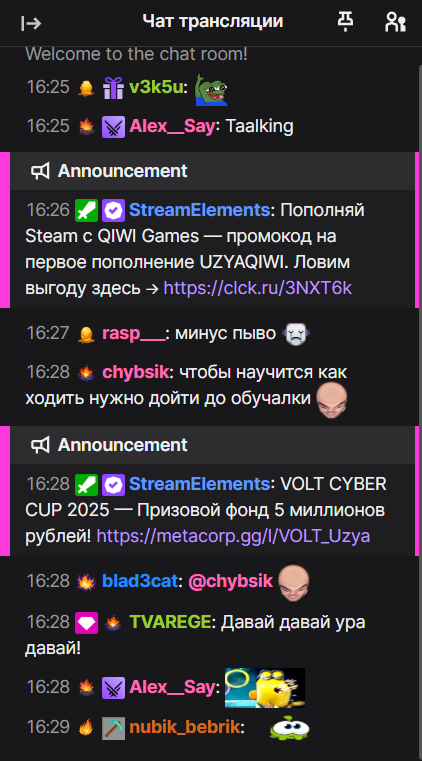Click the gift badge next to v3k5u
Image resolution: width=422 pixels, height=761 pixels.
114,88
